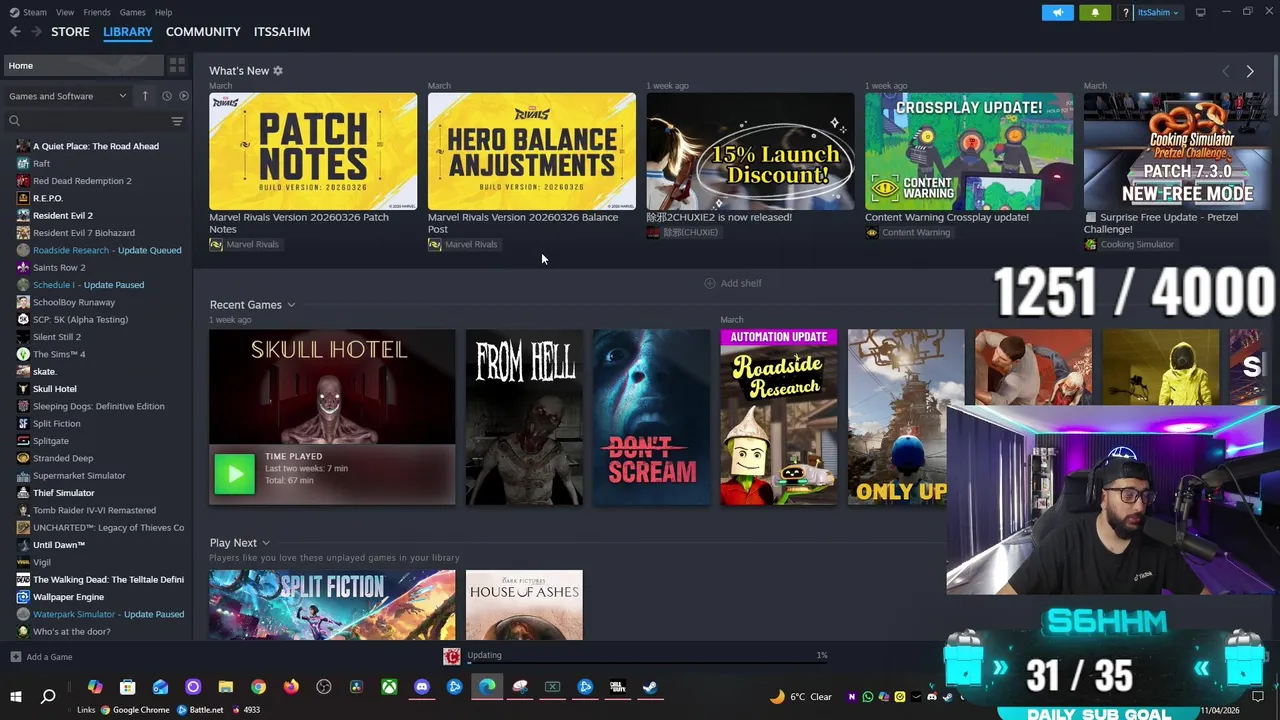Click the Marvel Rivals icon under Patch Notes
The image size is (1280, 720).
(216, 244)
